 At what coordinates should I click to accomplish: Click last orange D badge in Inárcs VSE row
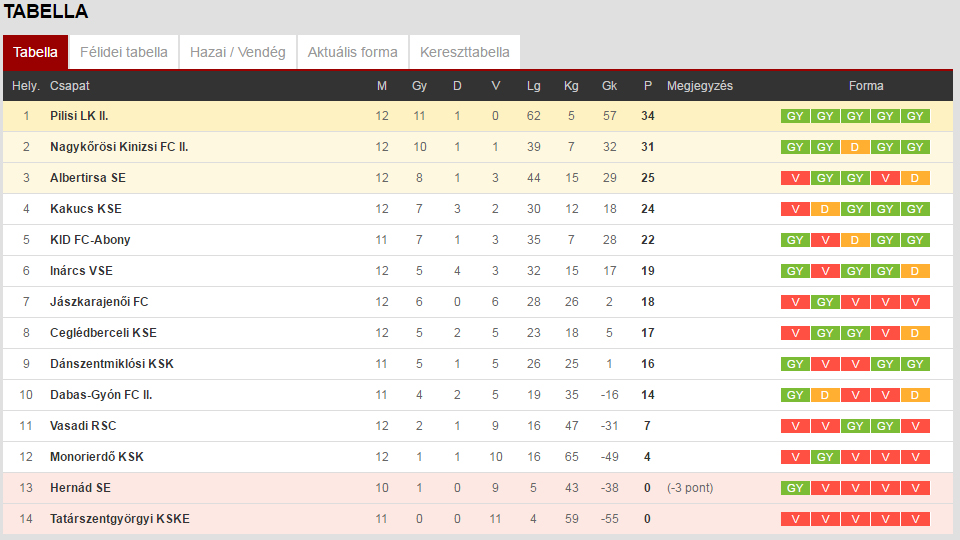click(915, 271)
